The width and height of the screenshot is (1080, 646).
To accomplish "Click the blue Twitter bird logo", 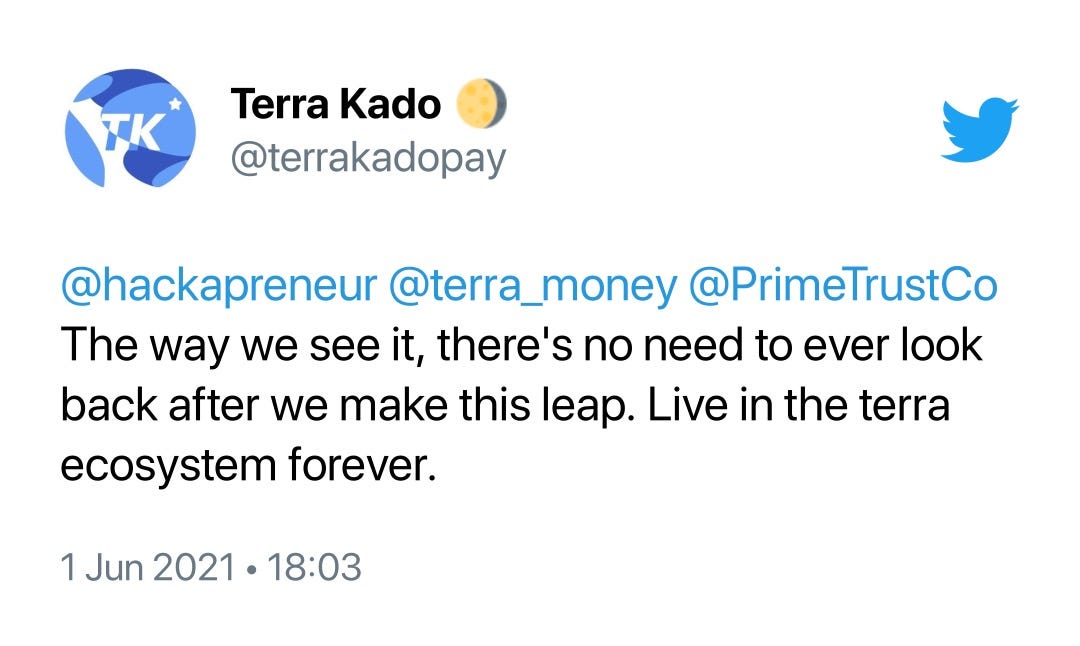I will pos(979,130).
